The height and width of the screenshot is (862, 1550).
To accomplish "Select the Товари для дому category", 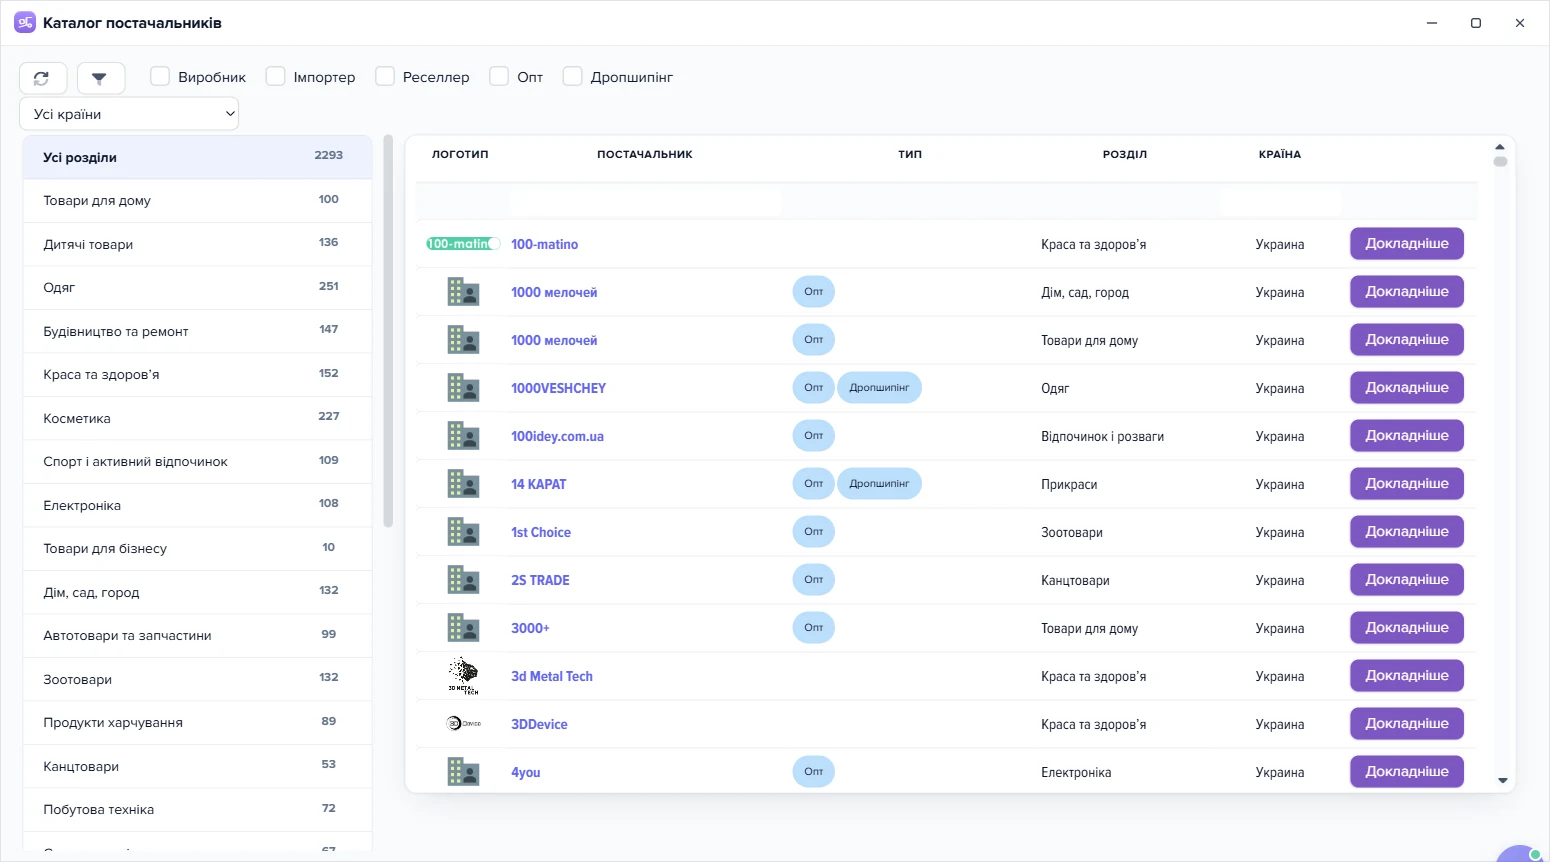I will [198, 201].
